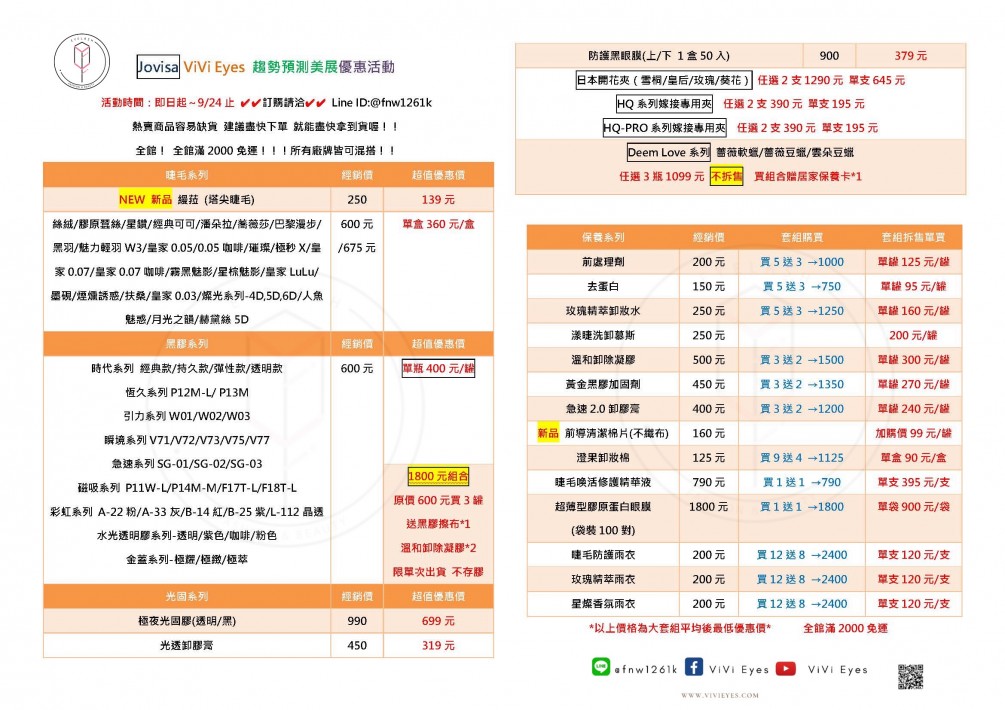This screenshot has width=1005, height=710.
Task: Click the 黑膠系列 table header
Action: pyautogui.click(x=187, y=343)
